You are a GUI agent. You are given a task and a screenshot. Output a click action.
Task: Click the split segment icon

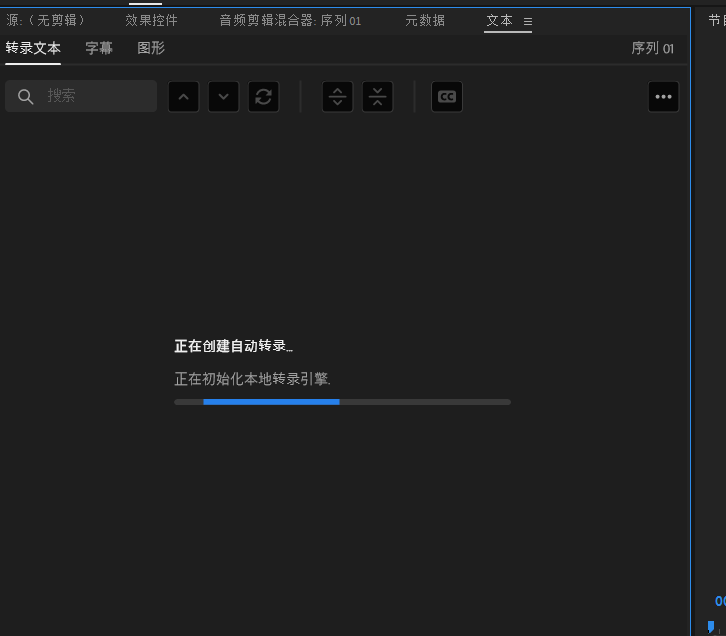click(x=338, y=97)
